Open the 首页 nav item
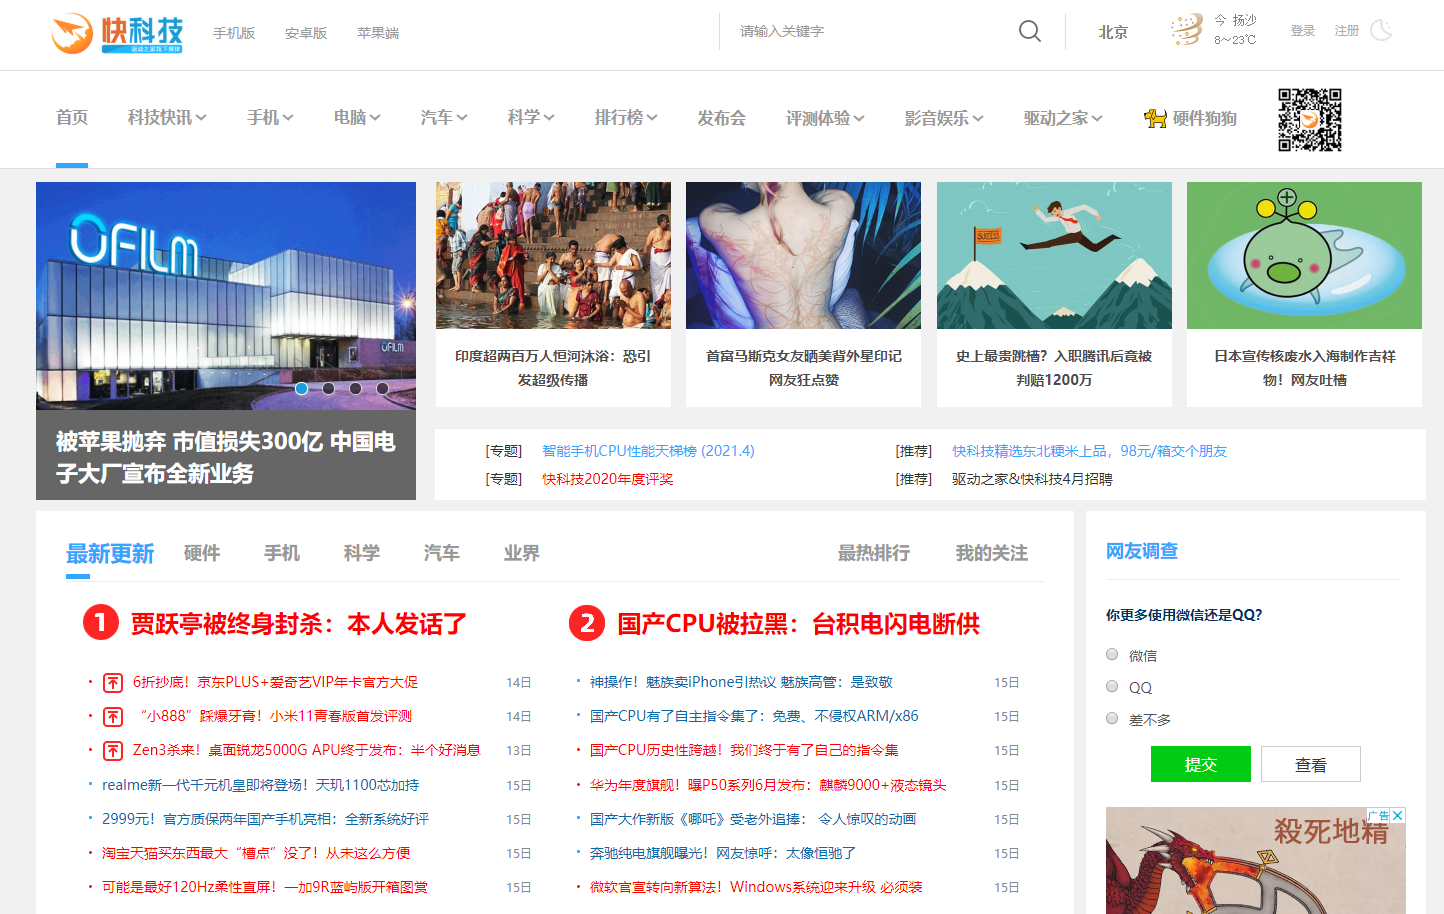 (72, 118)
